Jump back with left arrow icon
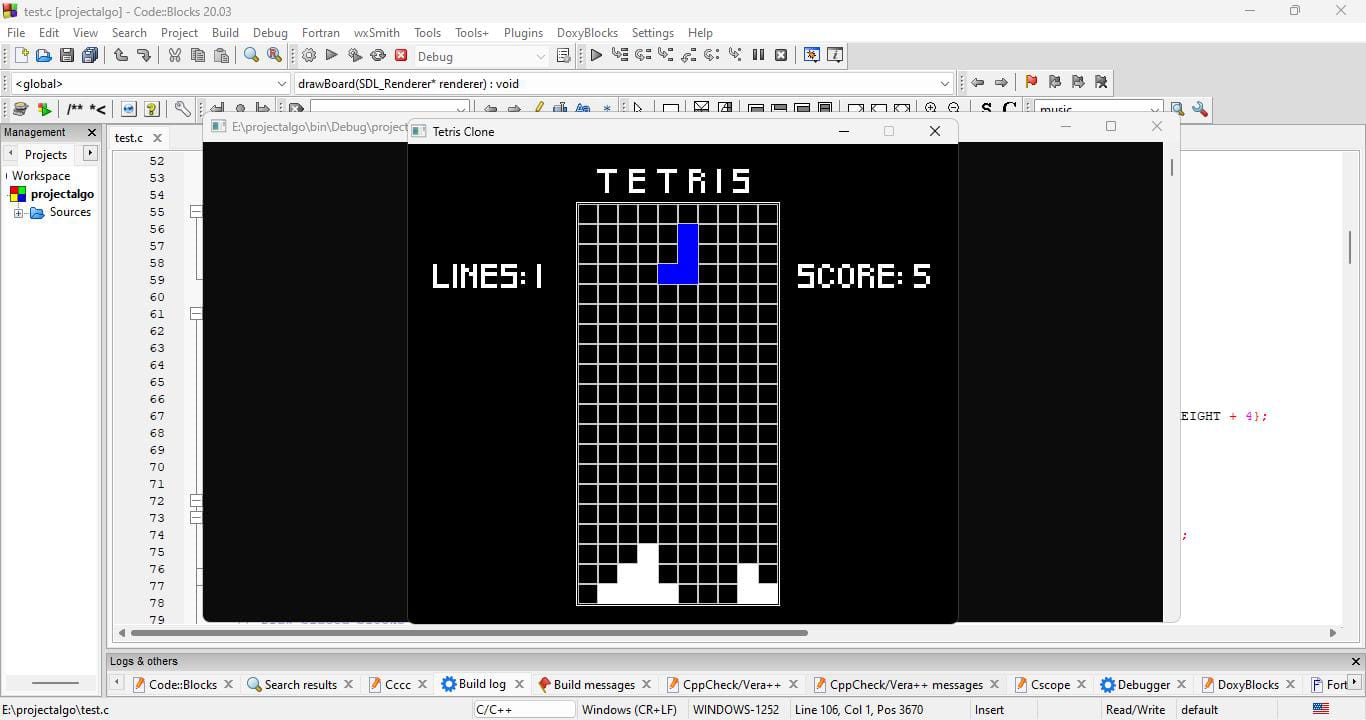Screen dimensions: 1366x720 tap(977, 83)
